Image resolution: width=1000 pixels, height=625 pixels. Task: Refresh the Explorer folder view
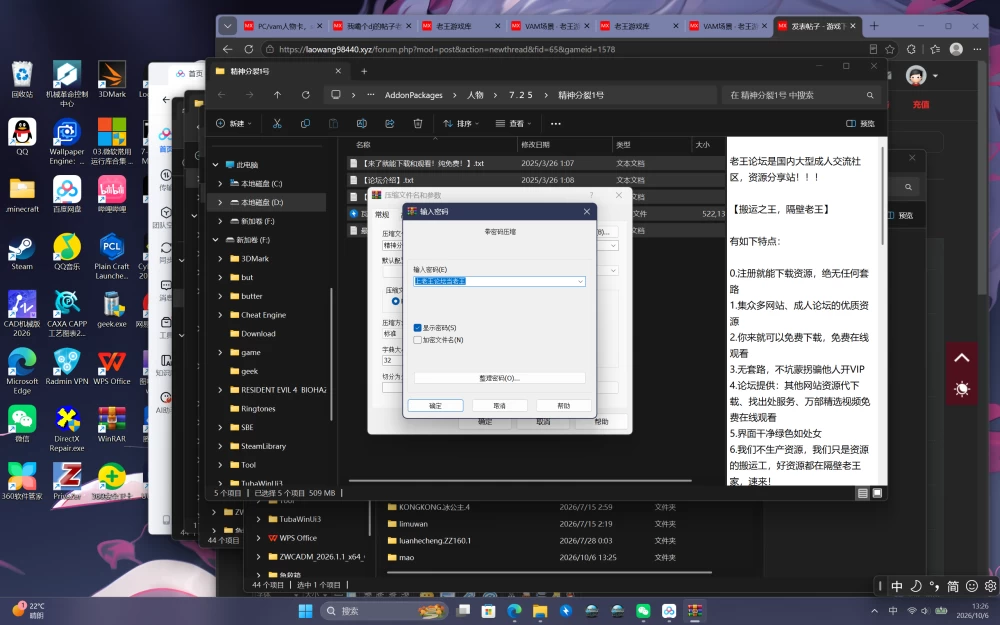coord(305,95)
